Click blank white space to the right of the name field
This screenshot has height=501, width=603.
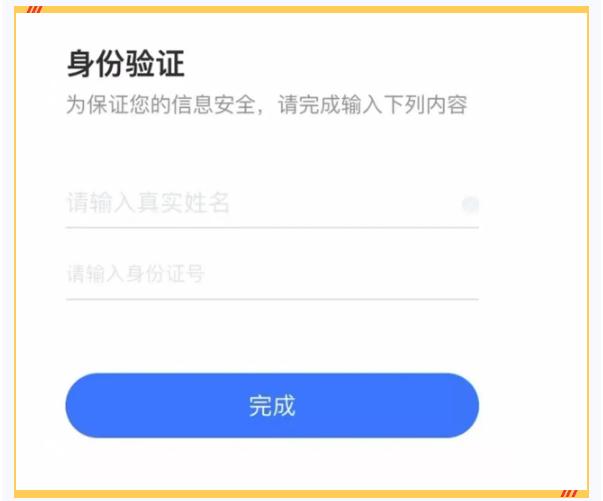point(533,204)
